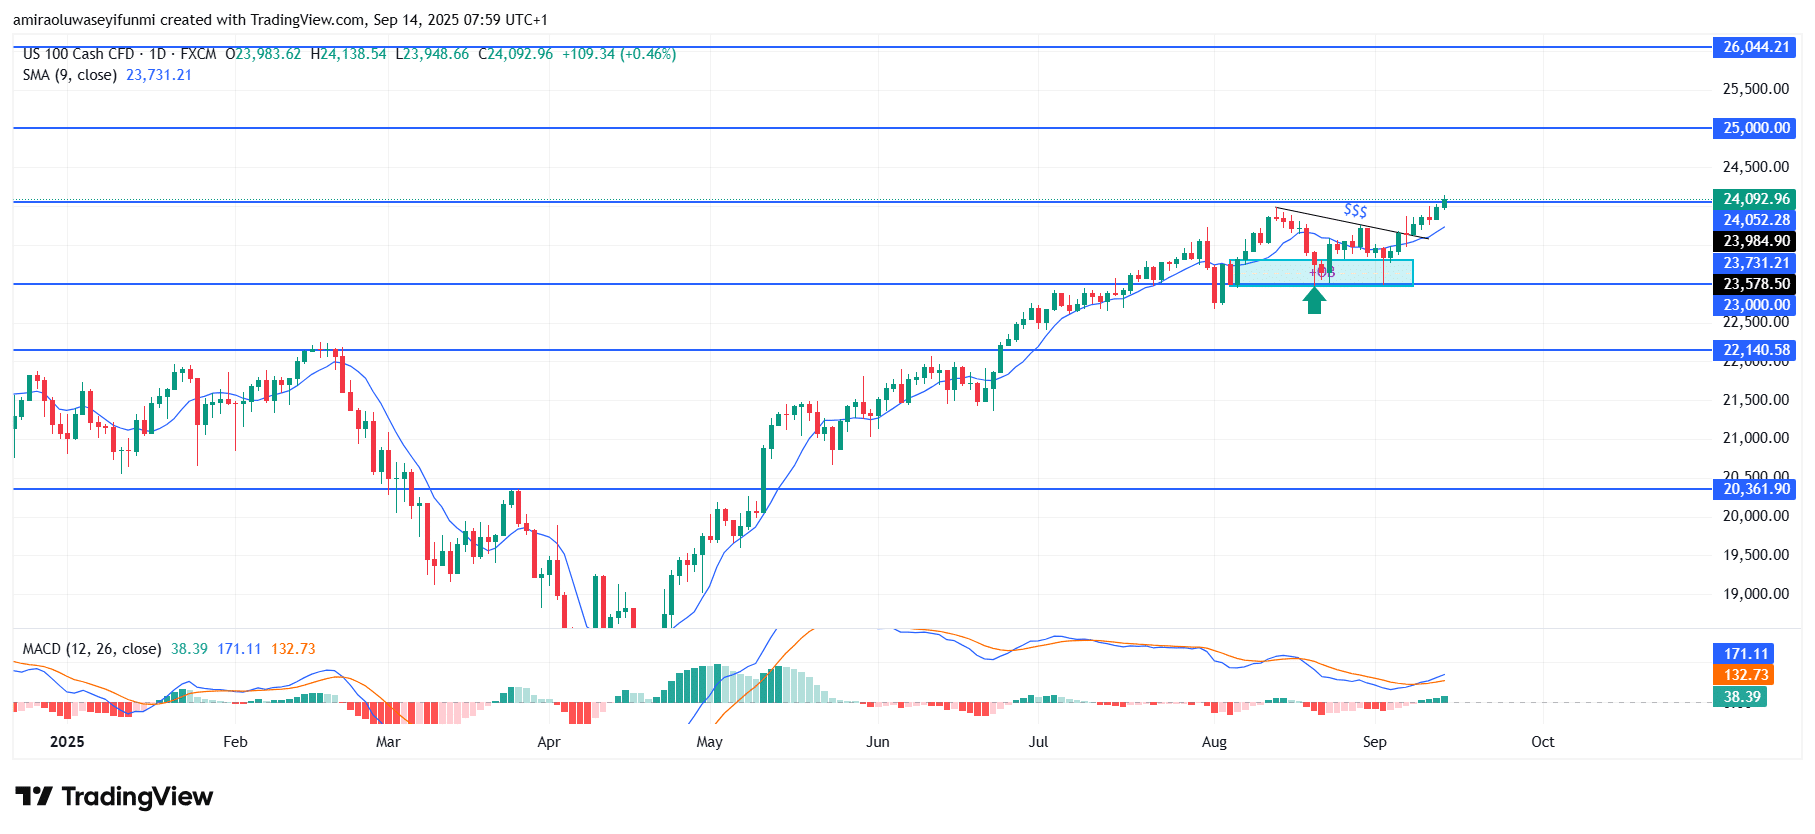Click the TradingView logo at bottom
Image resolution: width=1815 pixels, height=834 pixels.
[114, 796]
